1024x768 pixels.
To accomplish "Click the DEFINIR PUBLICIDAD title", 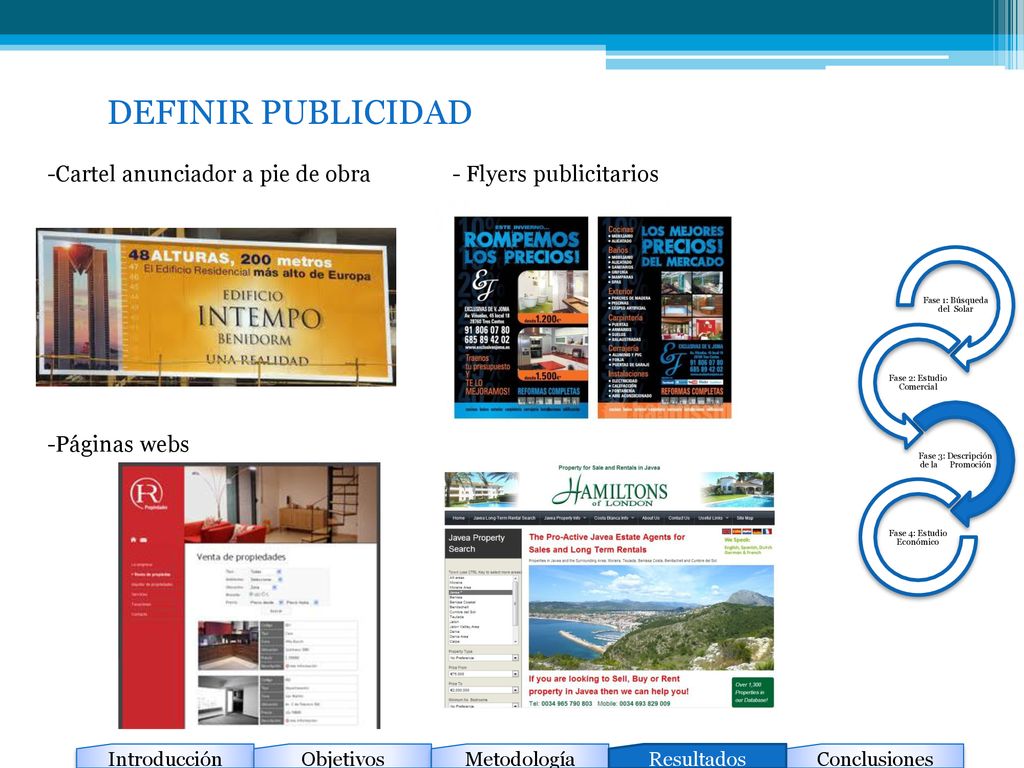I will 290,112.
